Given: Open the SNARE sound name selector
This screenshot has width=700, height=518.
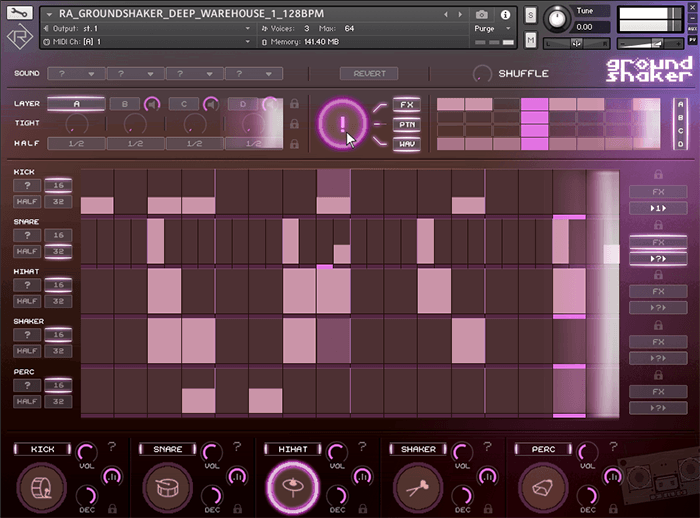Looking at the screenshot, I should pyautogui.click(x=167, y=449).
